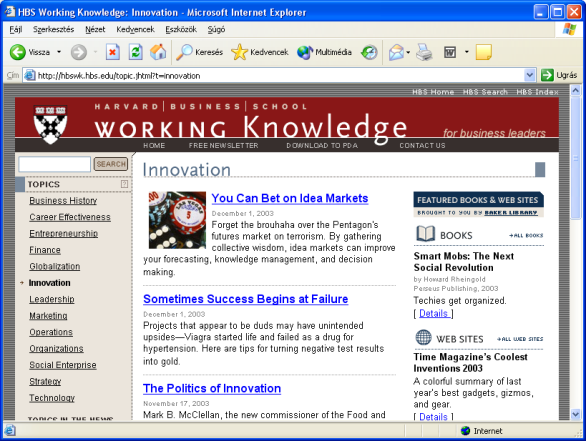Click the DOWNLOAD TO PDA nav link
The image size is (586, 441).
322,145
